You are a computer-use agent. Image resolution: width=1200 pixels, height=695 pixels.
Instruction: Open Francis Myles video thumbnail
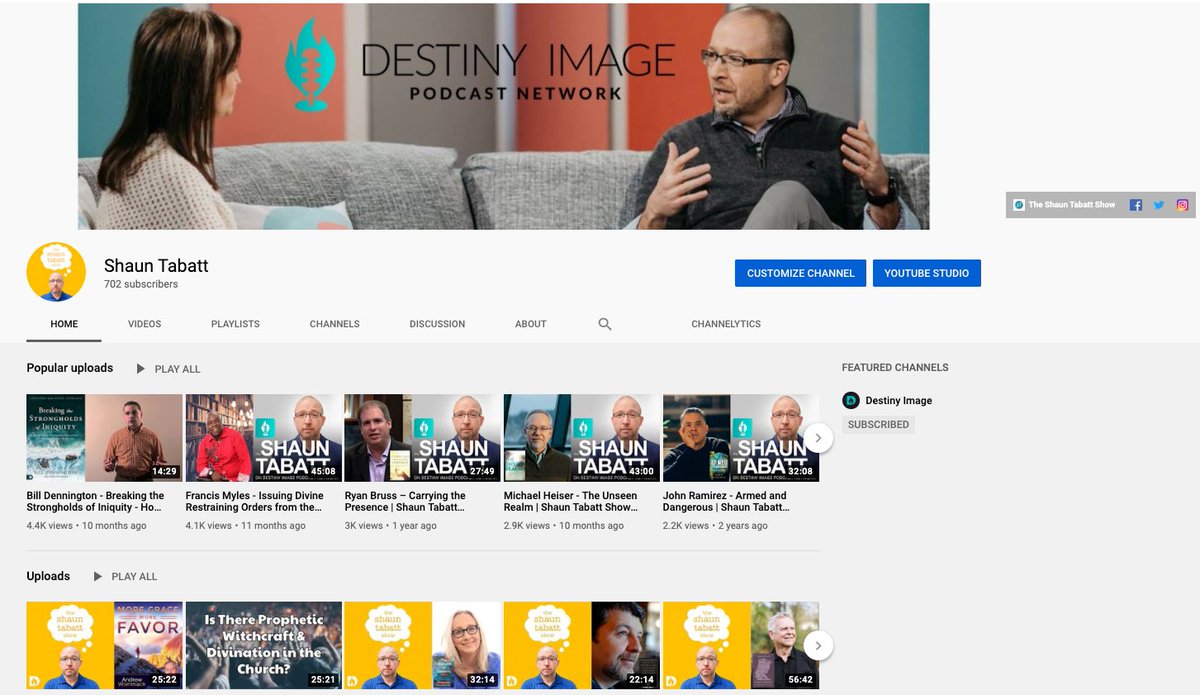point(263,438)
